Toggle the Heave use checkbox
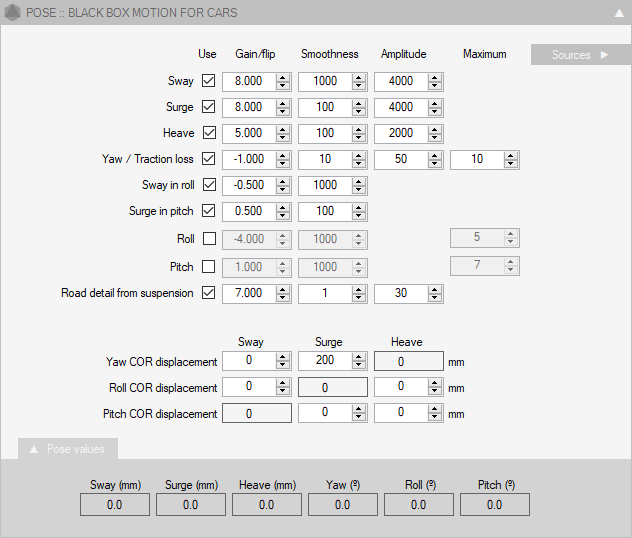Screen dimensions: 632x538 click(209, 133)
